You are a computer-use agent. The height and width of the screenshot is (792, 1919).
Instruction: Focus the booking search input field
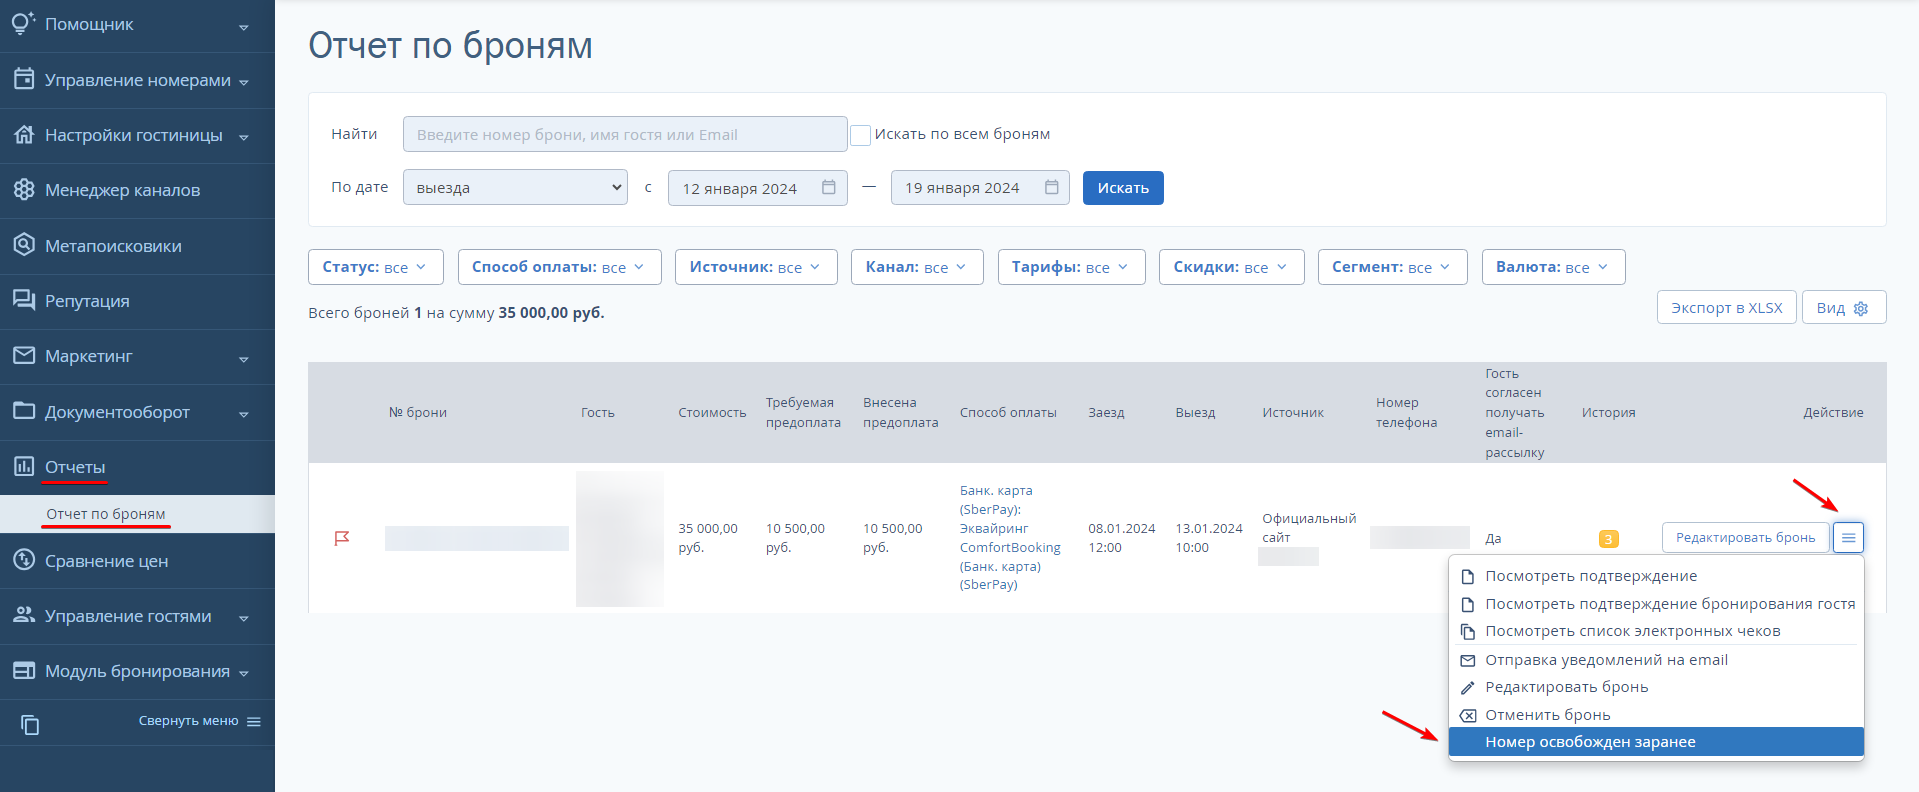tap(625, 134)
